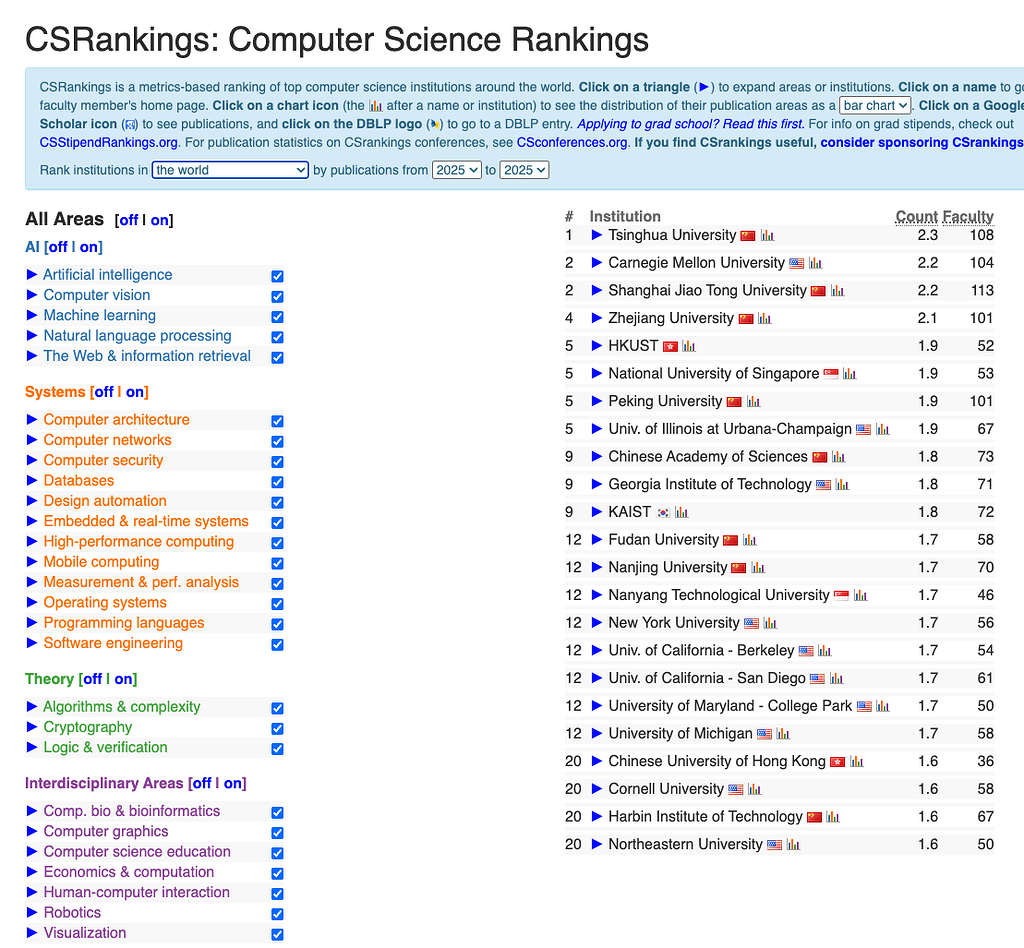Open the 'the world' region dropdown

click(230, 170)
